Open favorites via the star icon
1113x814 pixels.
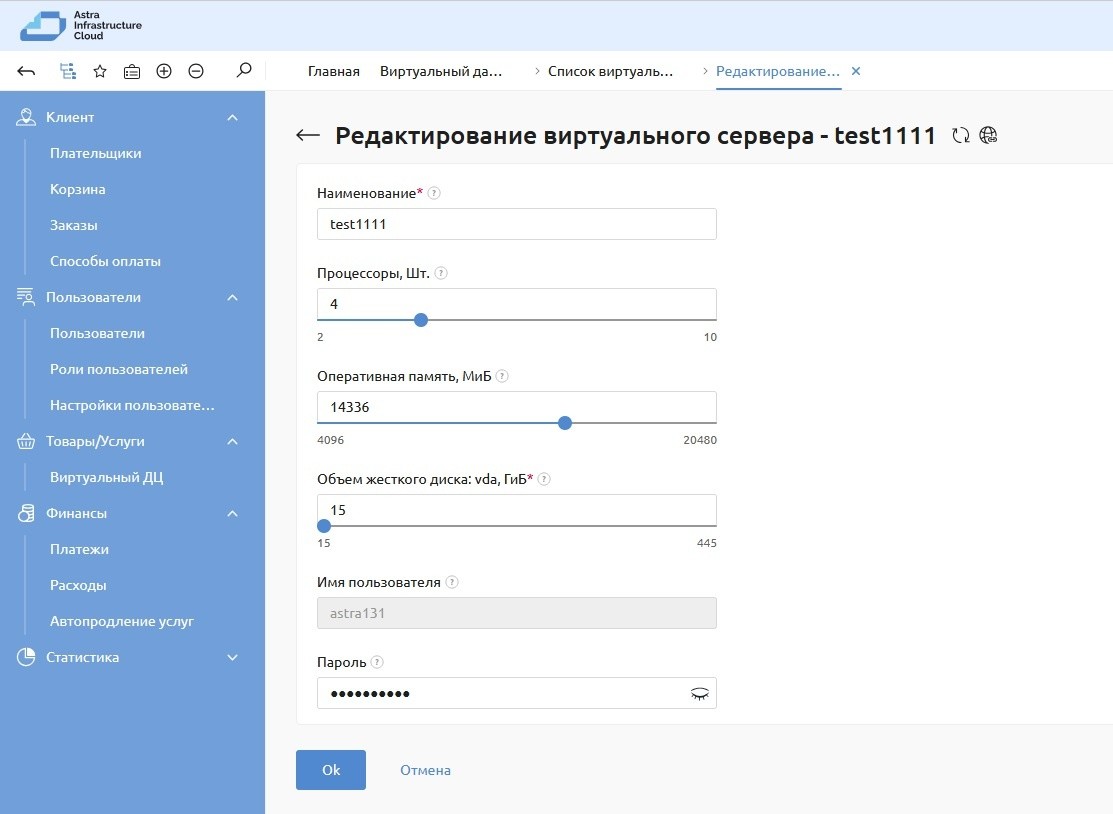click(100, 71)
